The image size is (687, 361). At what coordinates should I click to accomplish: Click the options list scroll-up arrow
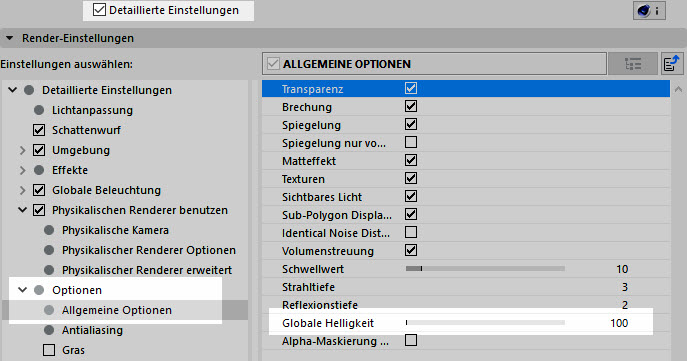tap(678, 89)
